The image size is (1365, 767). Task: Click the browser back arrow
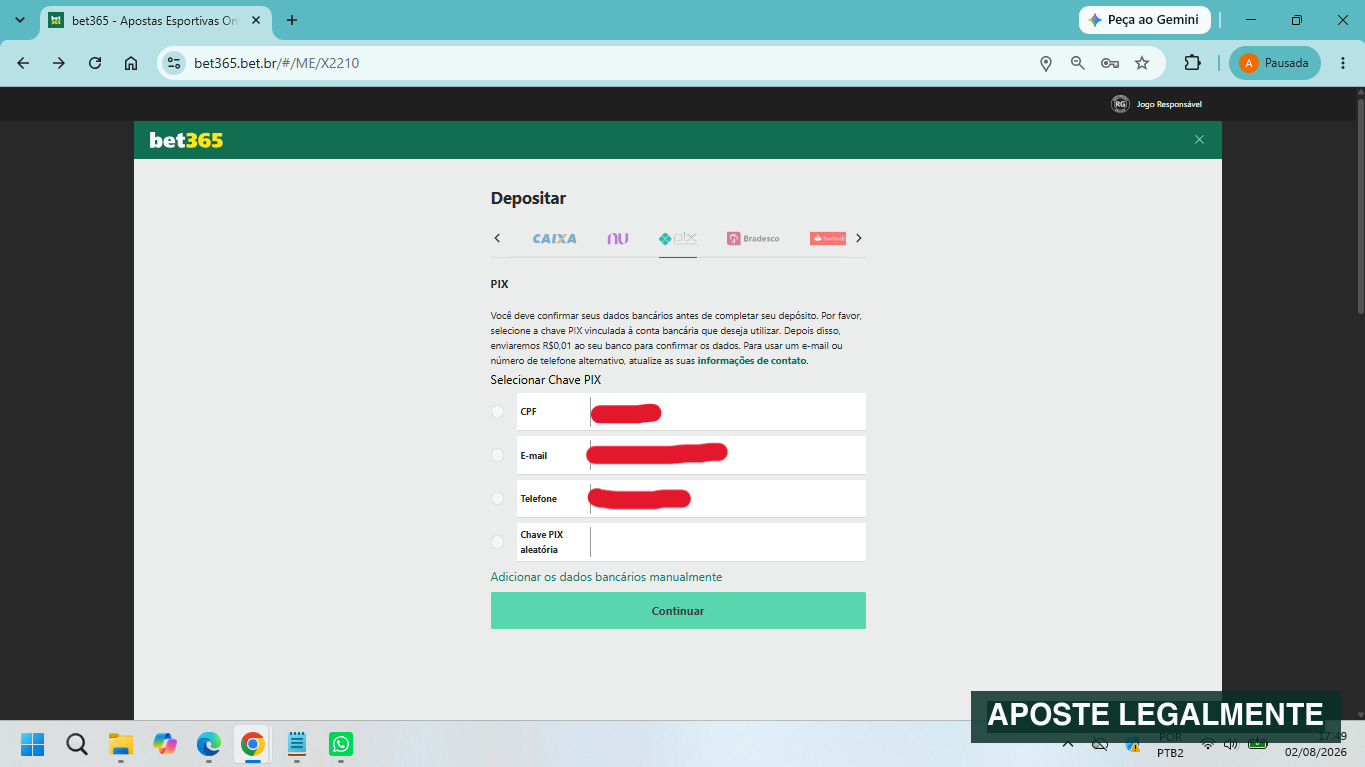click(x=23, y=63)
